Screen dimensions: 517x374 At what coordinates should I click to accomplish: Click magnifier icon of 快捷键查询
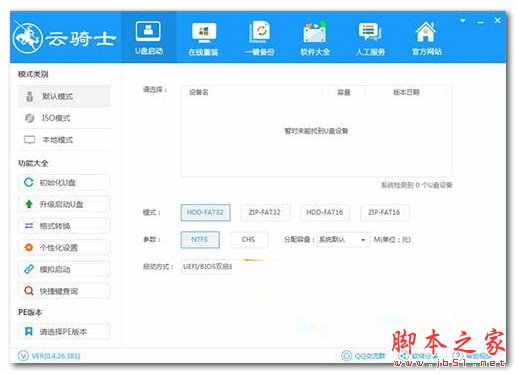coord(29,291)
